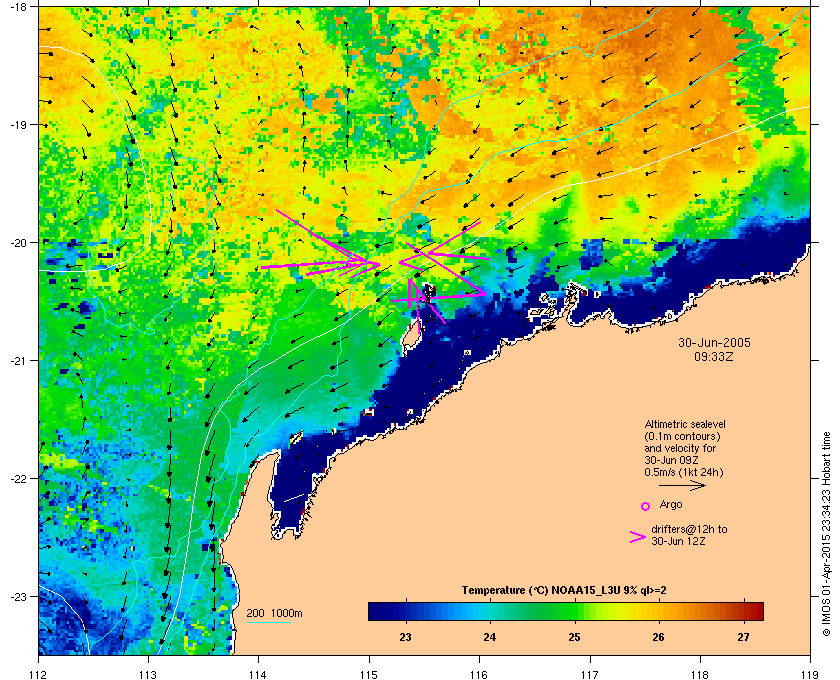Click the colorbar tick label 26
The image size is (840, 680).
[658, 637]
